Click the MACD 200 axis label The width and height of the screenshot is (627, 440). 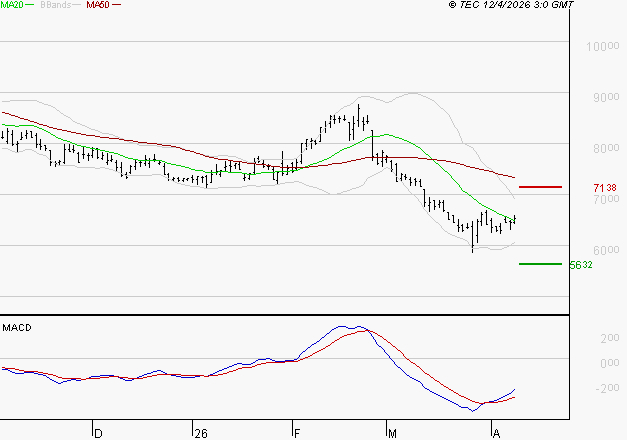[610, 338]
